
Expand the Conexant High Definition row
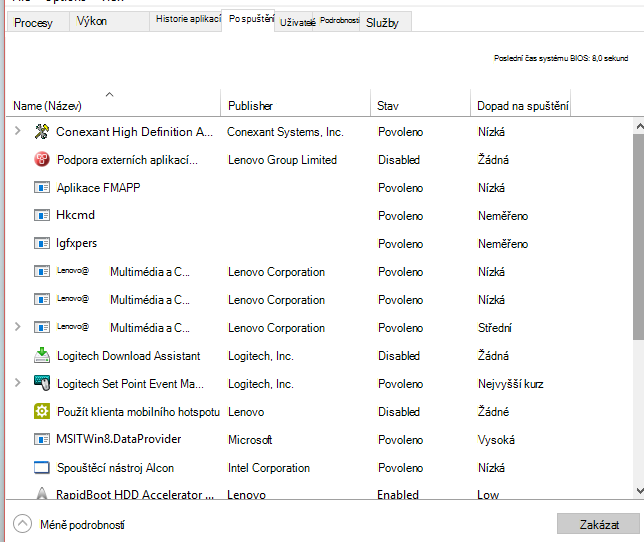click(17, 131)
